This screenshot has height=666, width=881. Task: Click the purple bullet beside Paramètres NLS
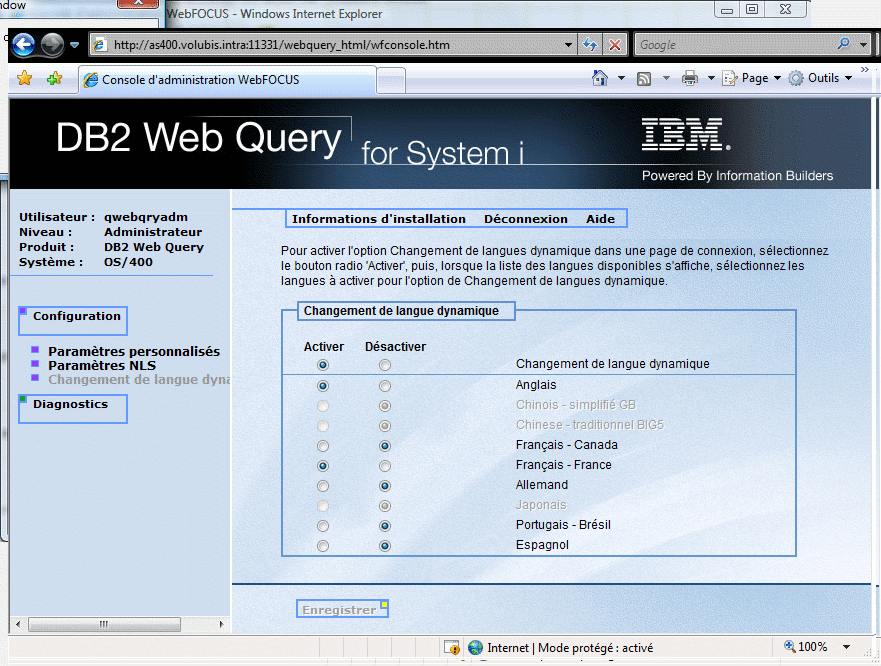tap(35, 364)
